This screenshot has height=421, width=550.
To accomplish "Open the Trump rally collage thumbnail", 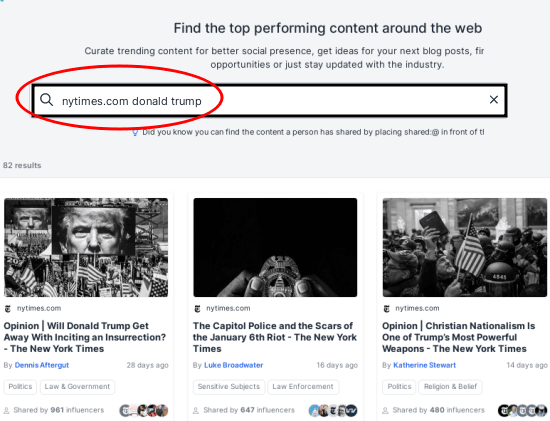I will point(86,247).
